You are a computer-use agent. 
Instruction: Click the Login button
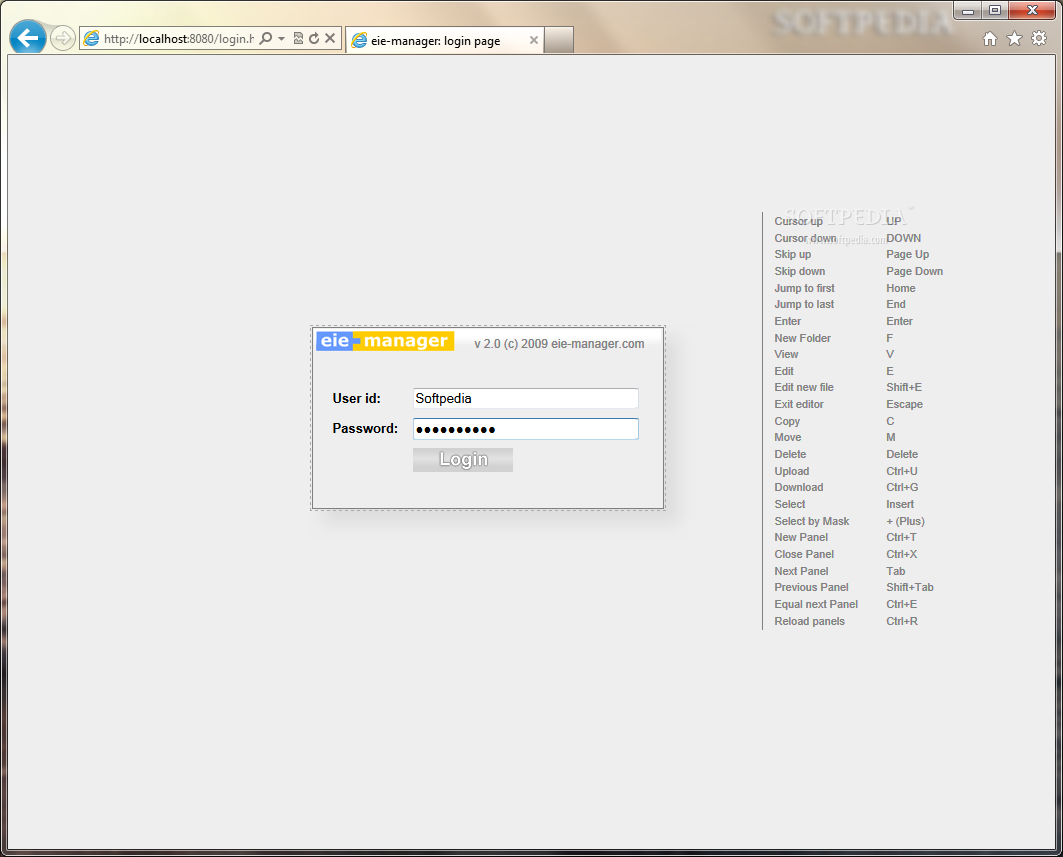point(463,460)
